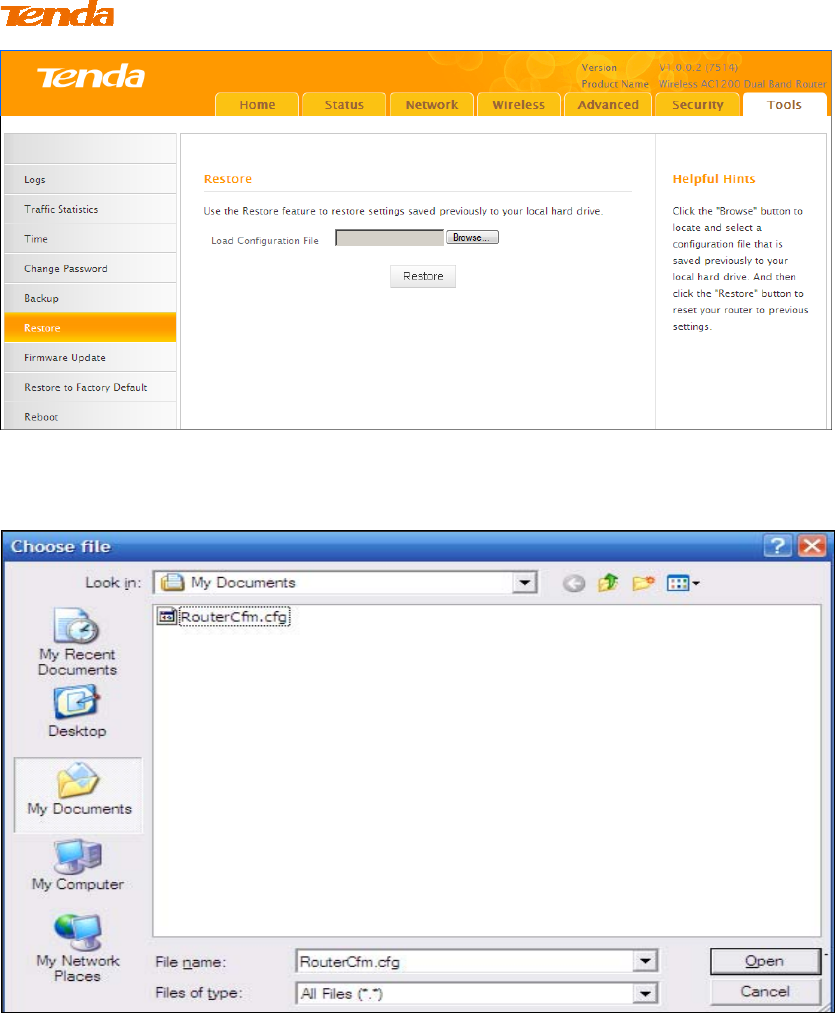The width and height of the screenshot is (835, 1013).
Task: Click the Up One Level folder icon
Action: [x=608, y=583]
